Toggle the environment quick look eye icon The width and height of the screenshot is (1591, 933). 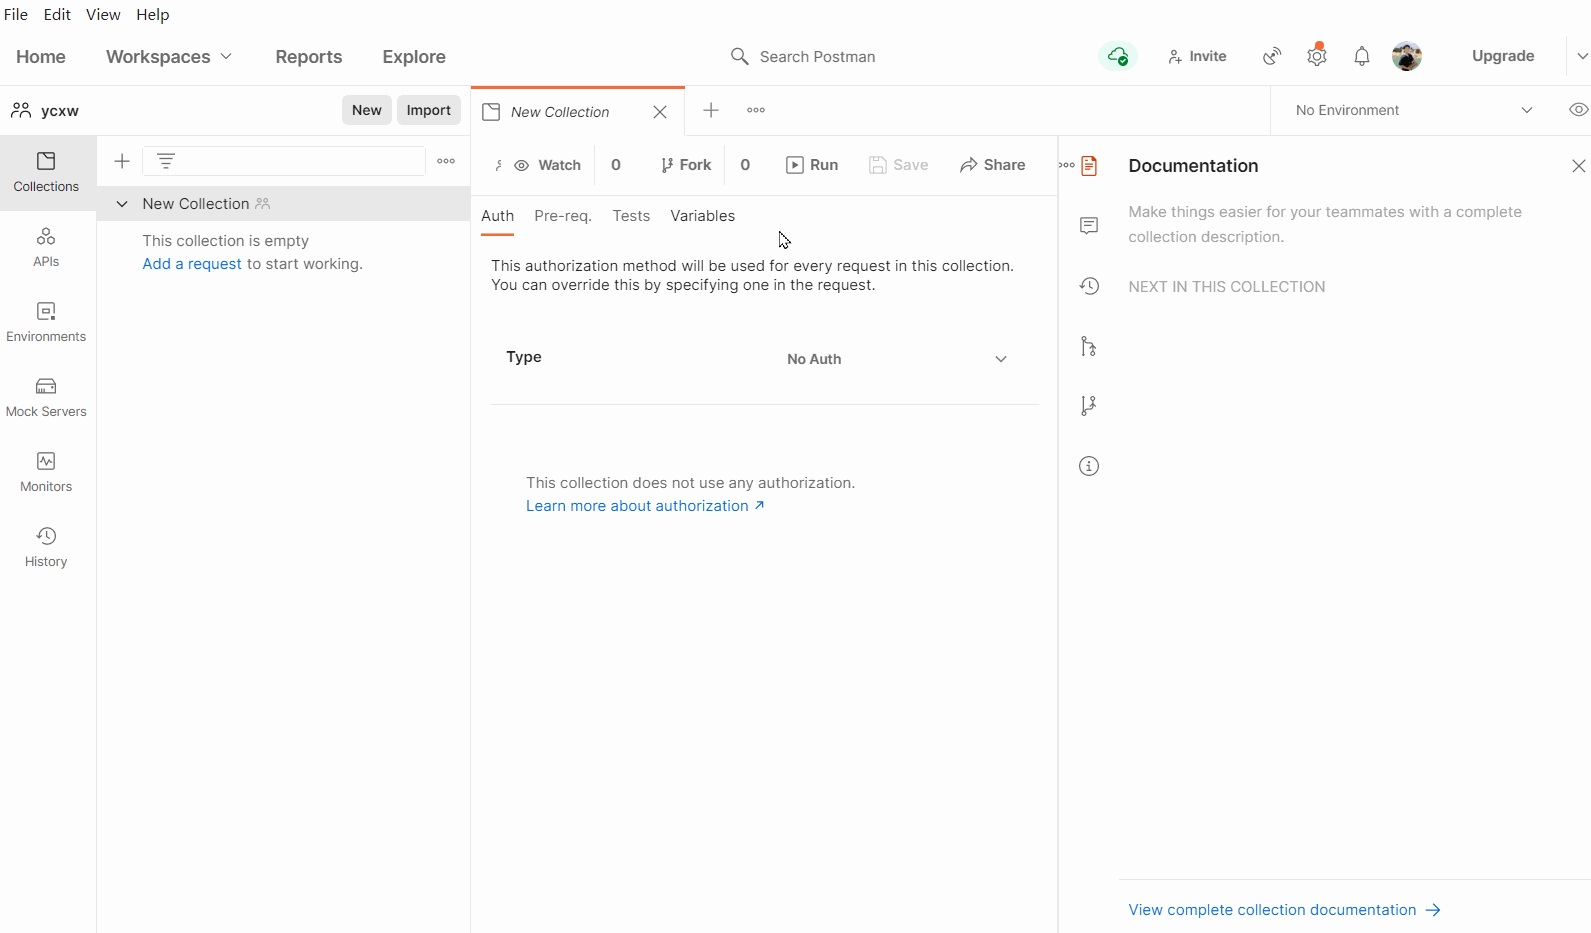click(1578, 110)
